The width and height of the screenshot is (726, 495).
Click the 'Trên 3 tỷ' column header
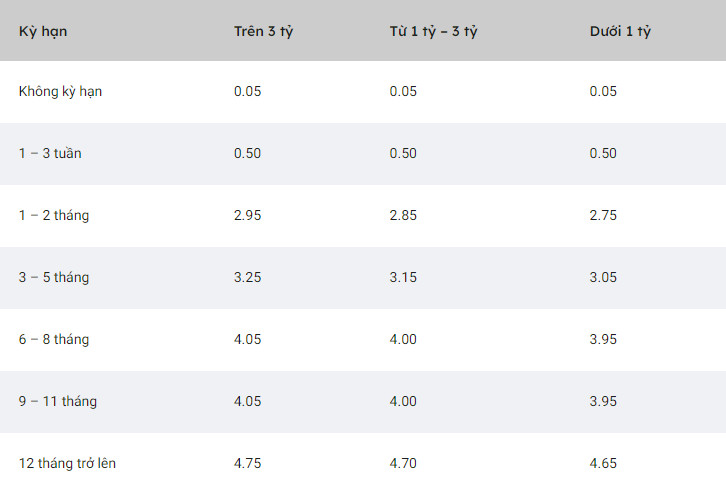click(x=263, y=31)
